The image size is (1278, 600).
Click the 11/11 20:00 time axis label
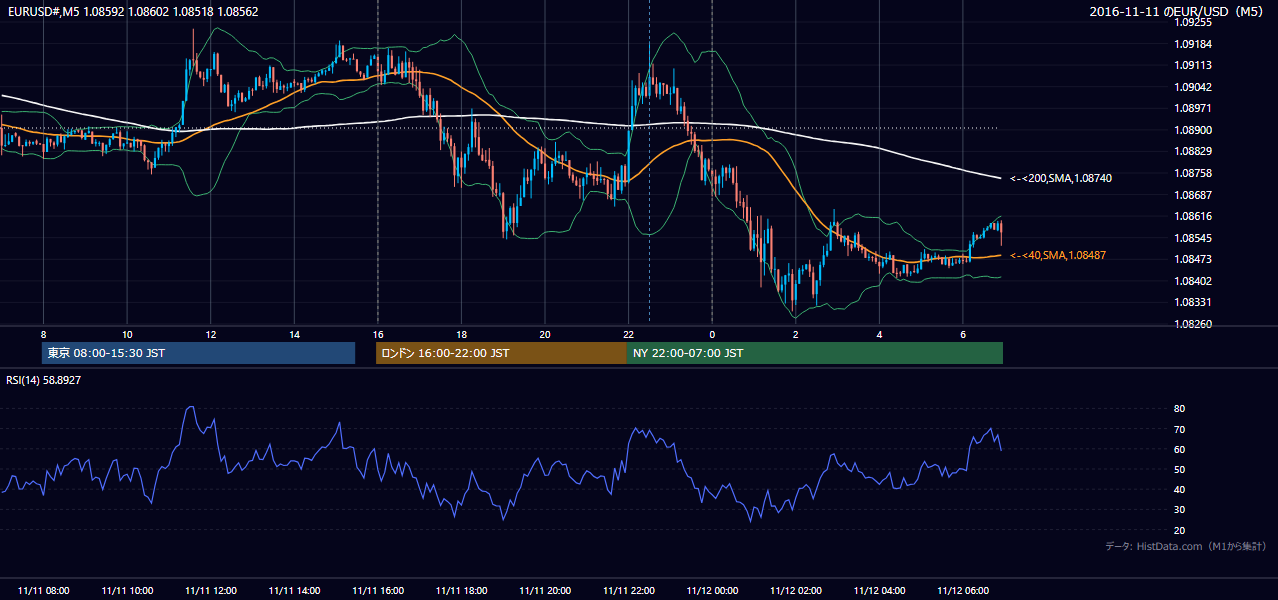(x=545, y=591)
